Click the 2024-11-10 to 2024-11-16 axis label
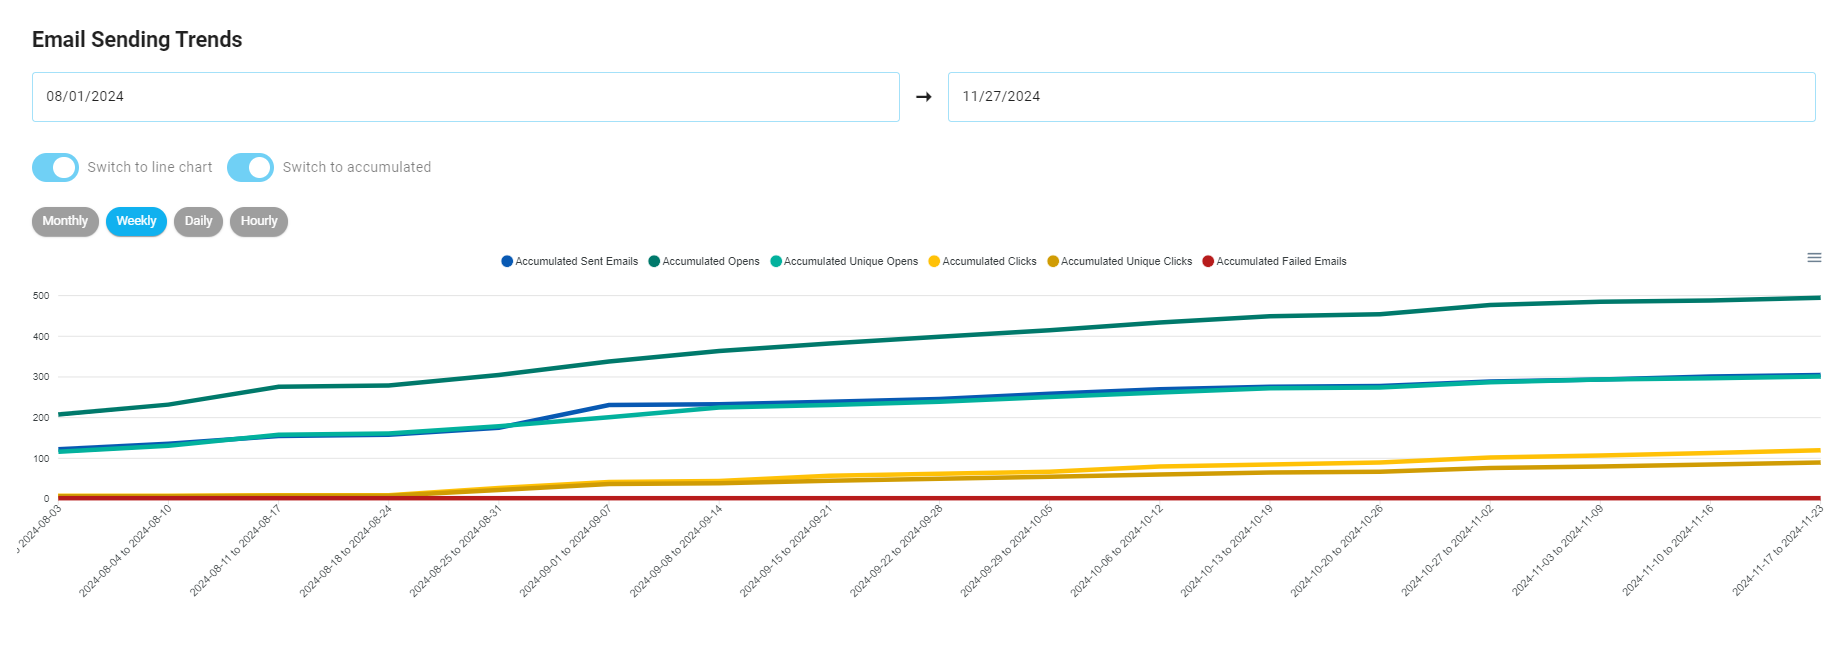 click(x=1668, y=551)
